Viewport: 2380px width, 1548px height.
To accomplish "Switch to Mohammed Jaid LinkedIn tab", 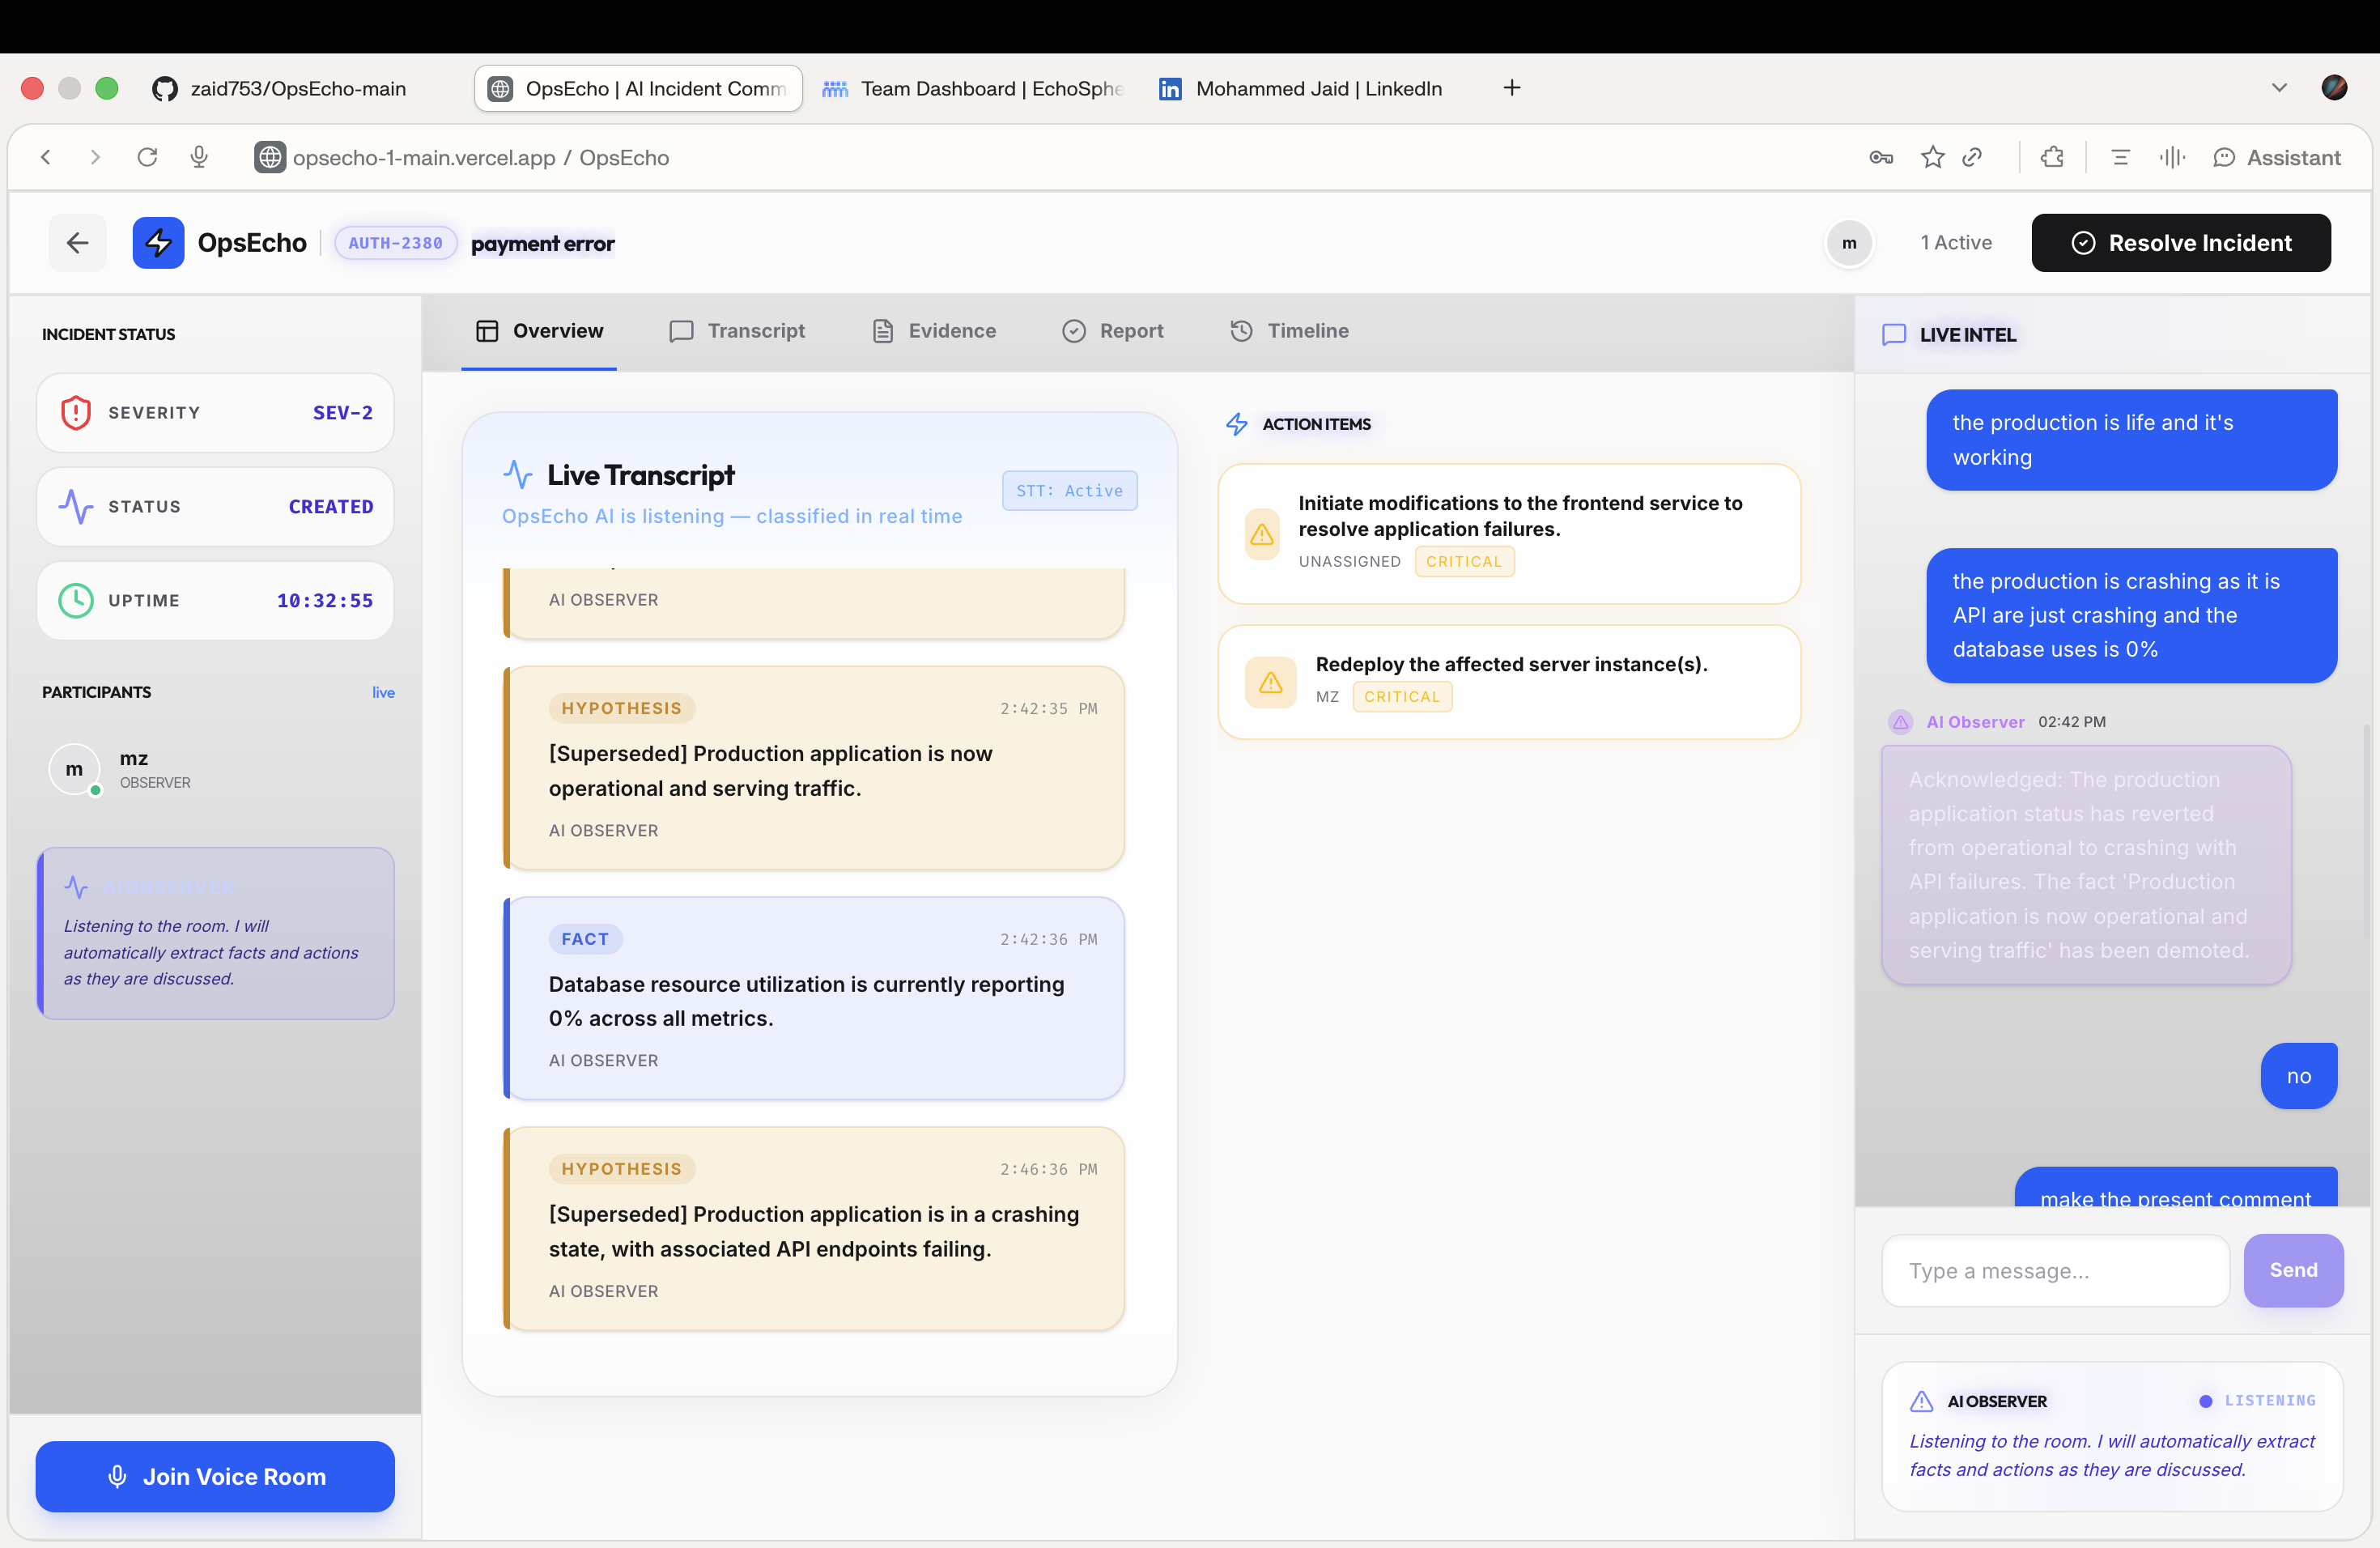I will click(x=1300, y=89).
